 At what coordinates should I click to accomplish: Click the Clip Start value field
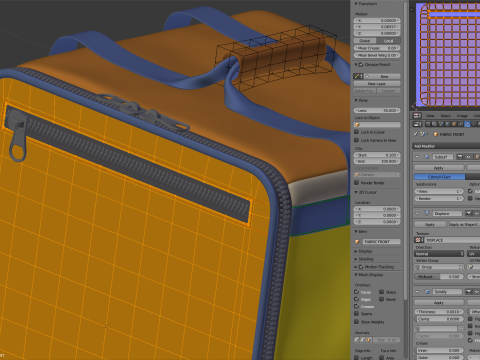377,155
